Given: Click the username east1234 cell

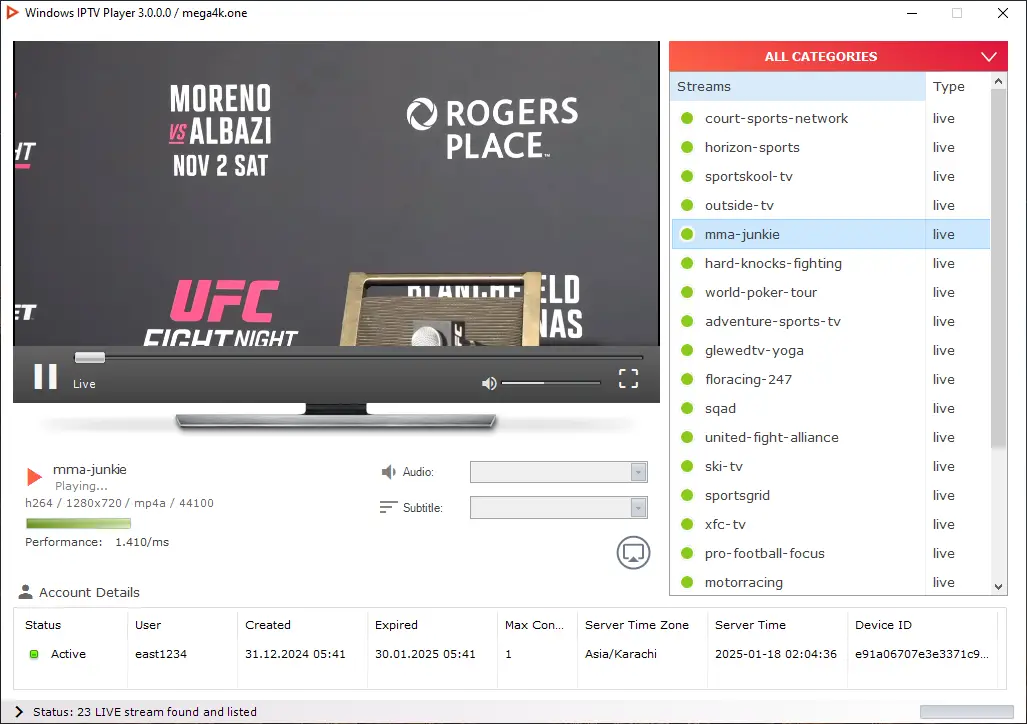Looking at the screenshot, I should (x=160, y=654).
